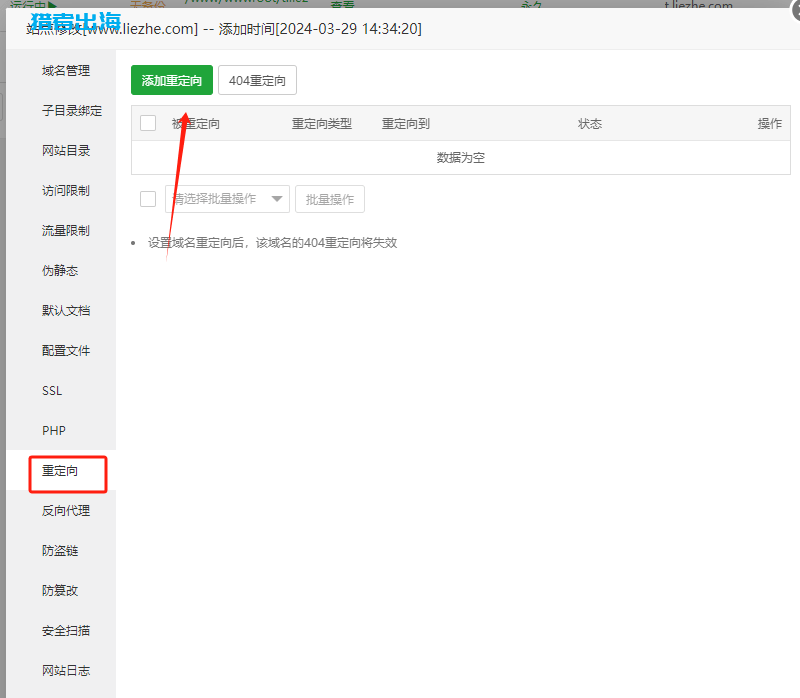
Task: Tick the select-all checkbox in table header
Action: click(x=146, y=123)
